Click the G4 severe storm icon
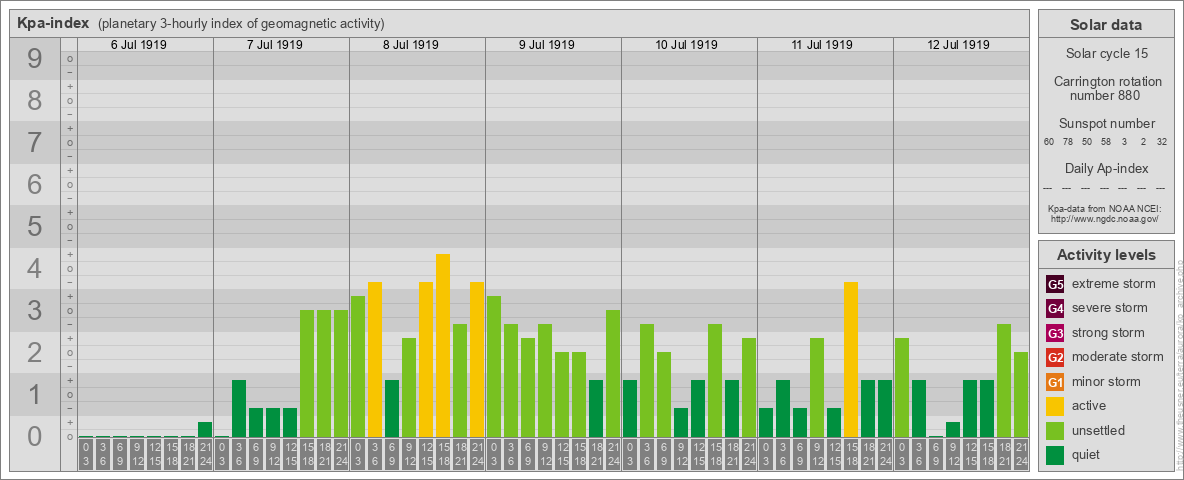Viewport: 1184px width, 480px height. click(x=1055, y=309)
